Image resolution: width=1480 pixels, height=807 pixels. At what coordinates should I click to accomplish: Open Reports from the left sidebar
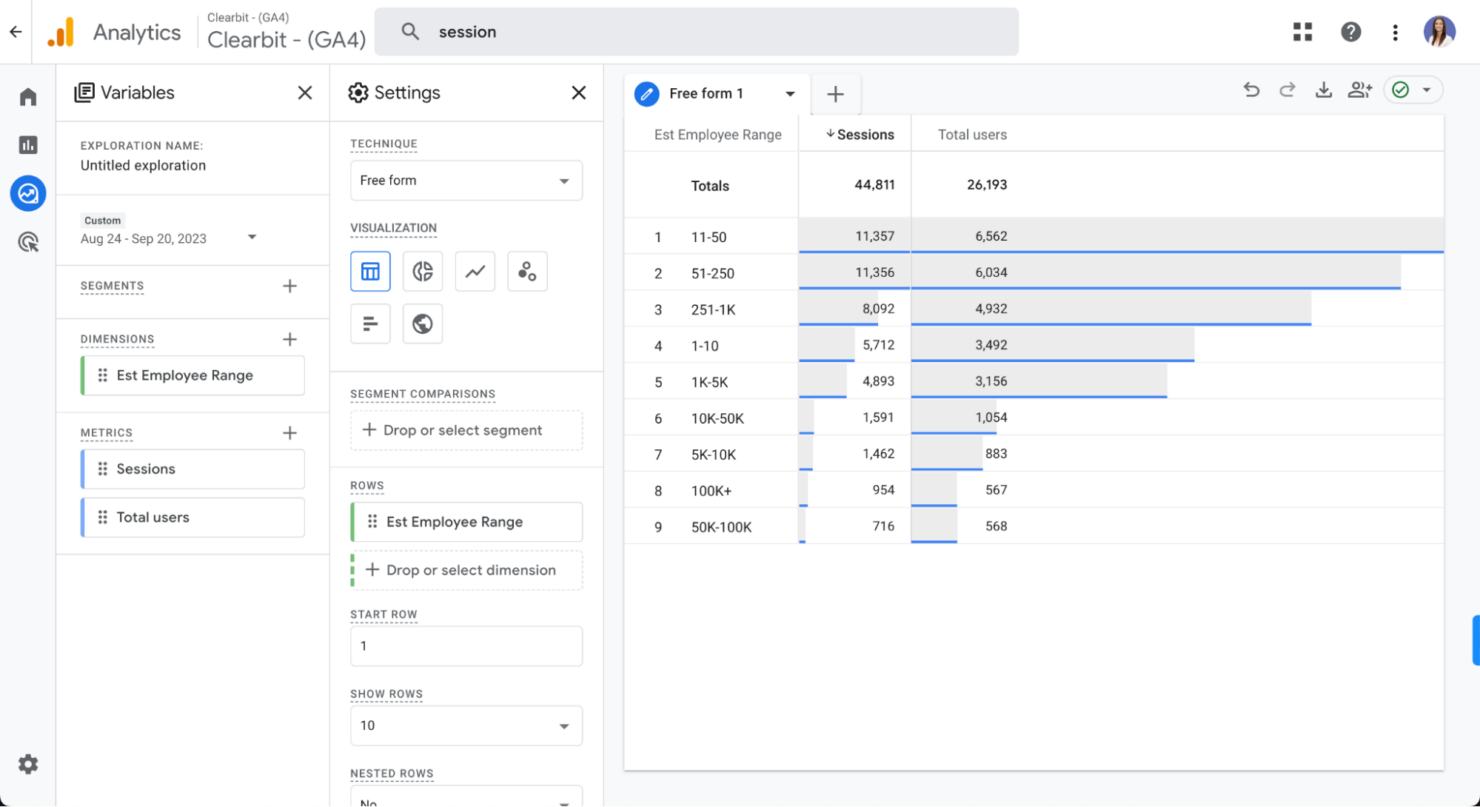(x=28, y=145)
